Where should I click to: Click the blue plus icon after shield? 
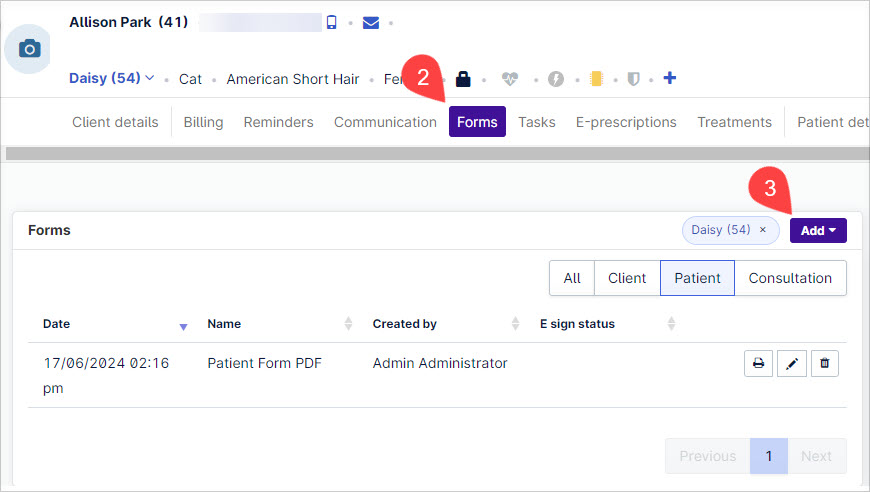point(670,78)
